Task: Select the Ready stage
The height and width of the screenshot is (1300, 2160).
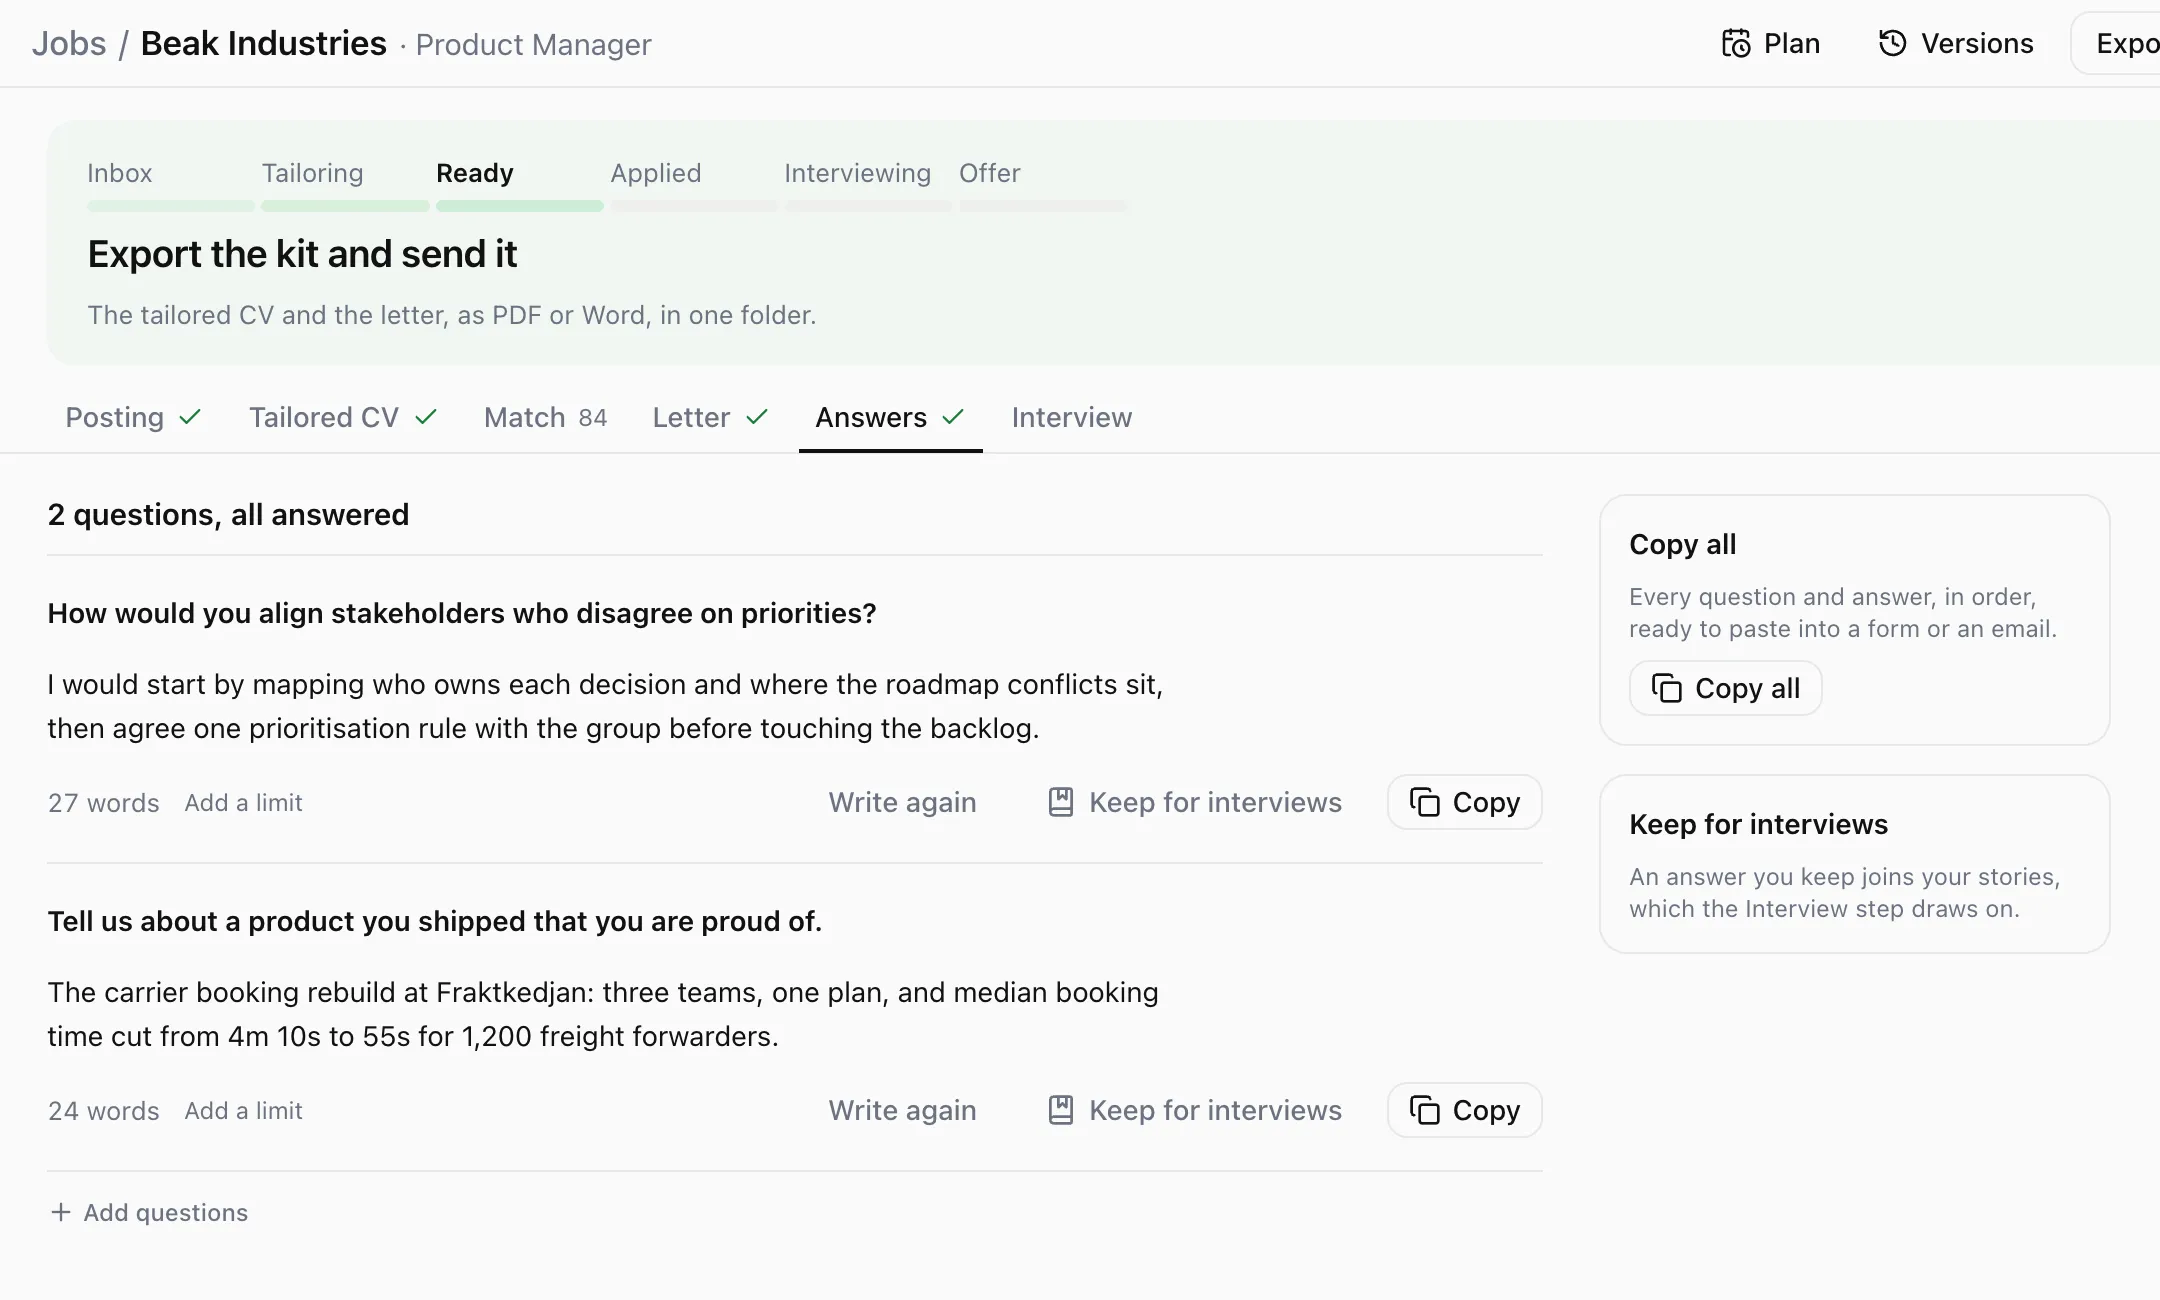Action: 475,173
